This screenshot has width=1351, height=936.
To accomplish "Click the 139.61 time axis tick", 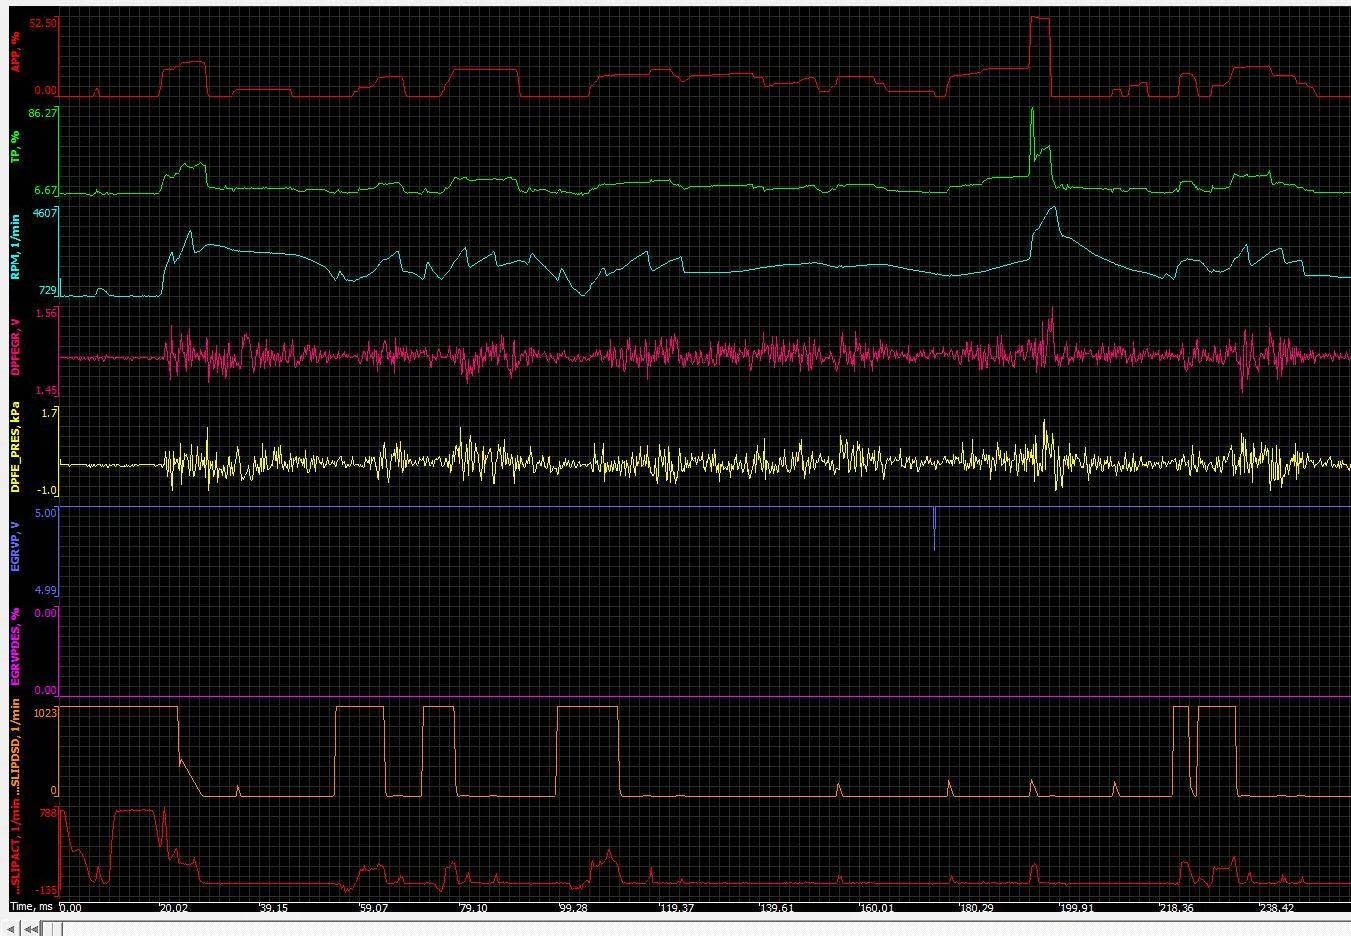I will point(777,908).
